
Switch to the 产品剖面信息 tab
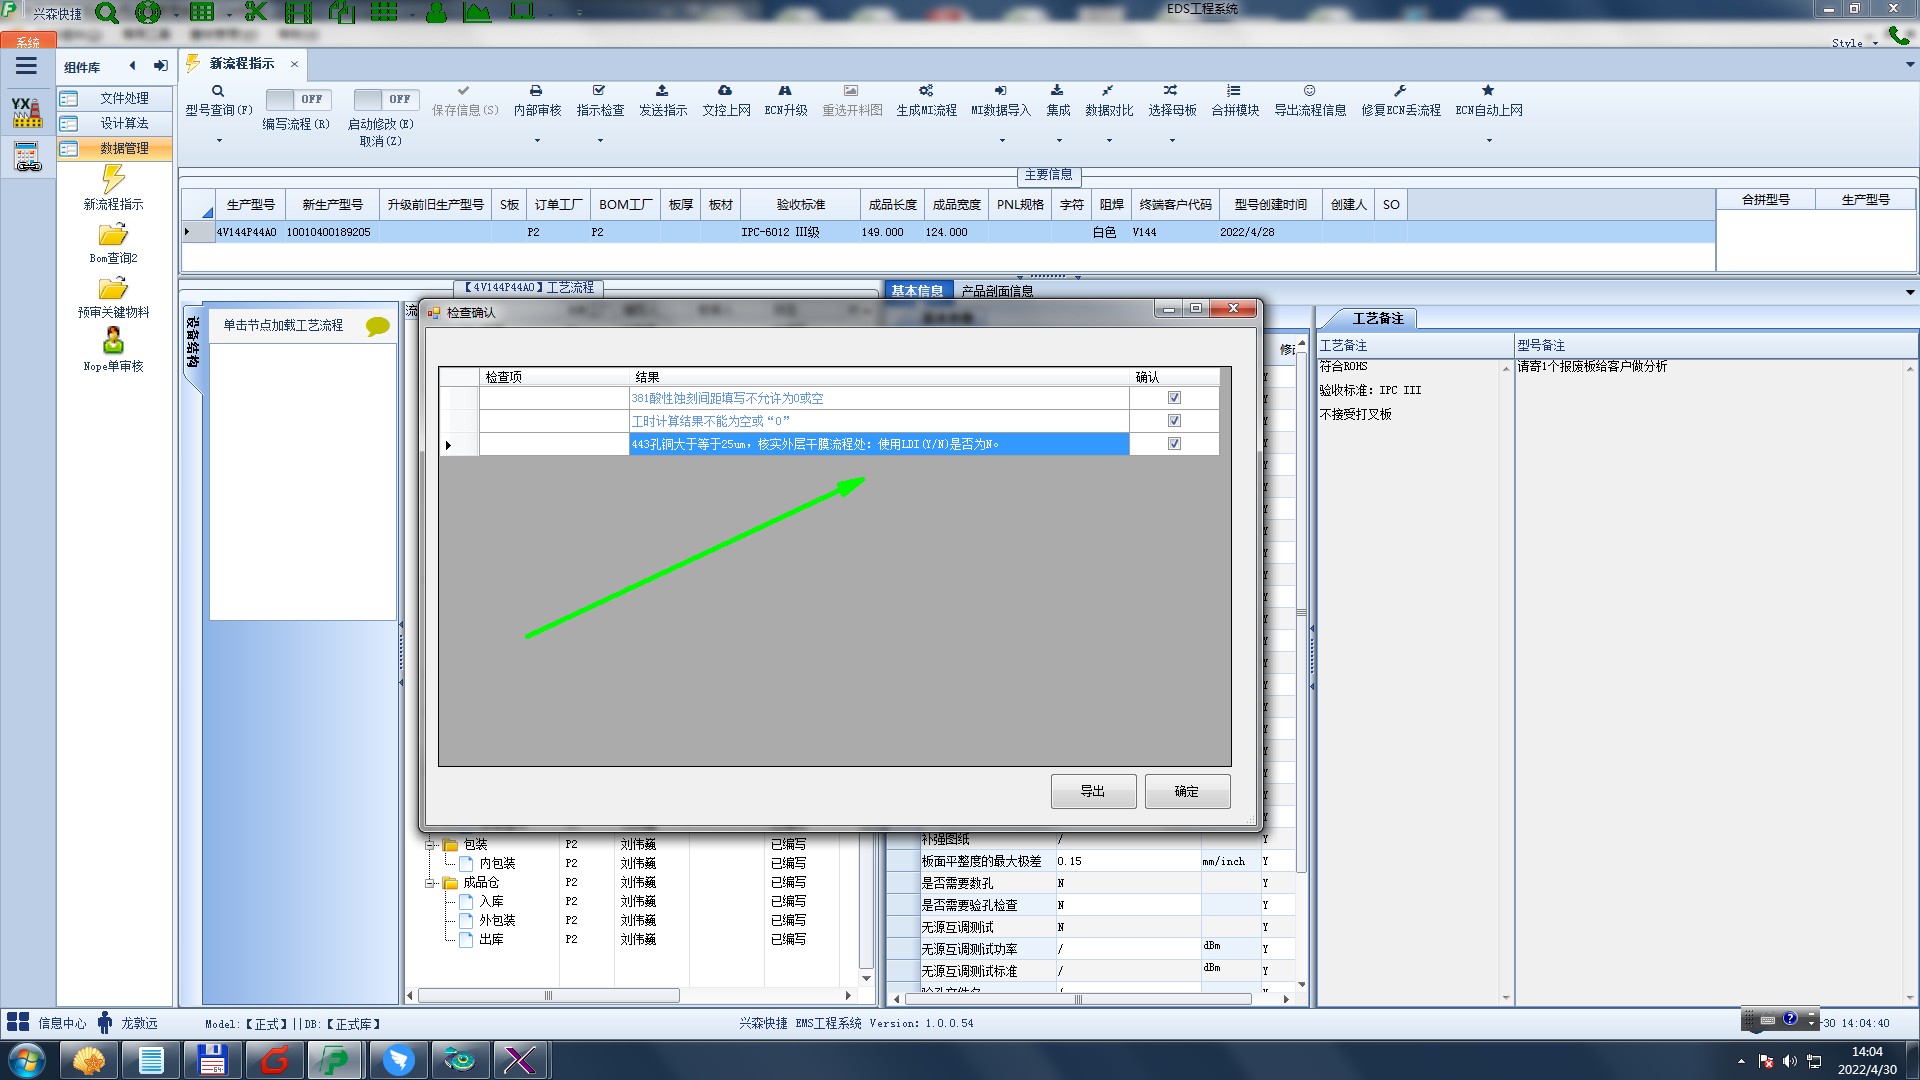coord(997,291)
